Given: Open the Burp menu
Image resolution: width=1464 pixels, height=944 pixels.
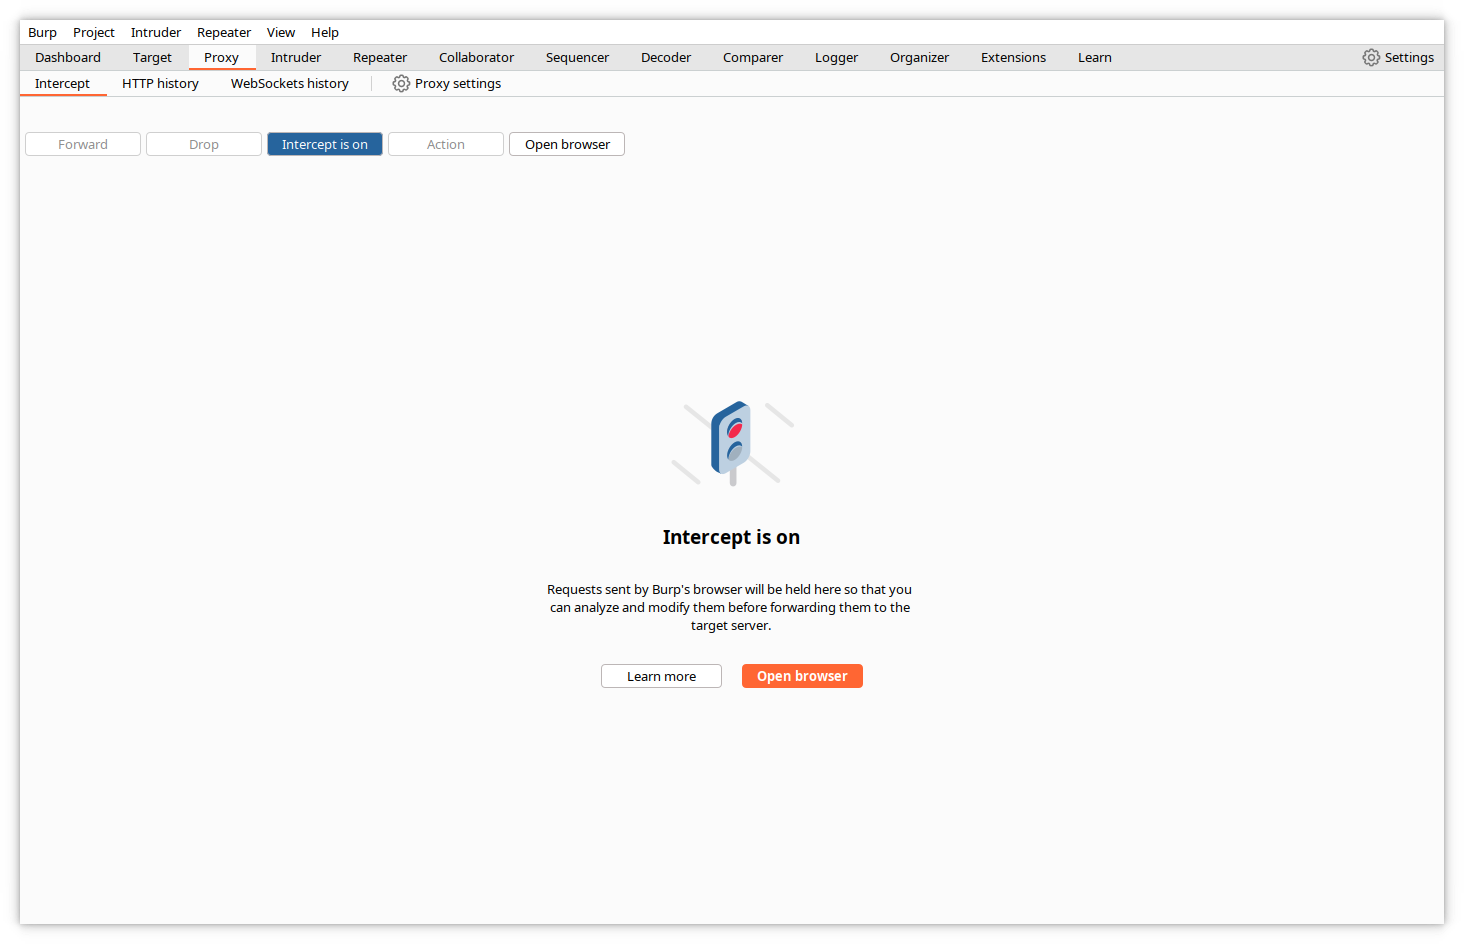Looking at the screenshot, I should (x=42, y=33).
